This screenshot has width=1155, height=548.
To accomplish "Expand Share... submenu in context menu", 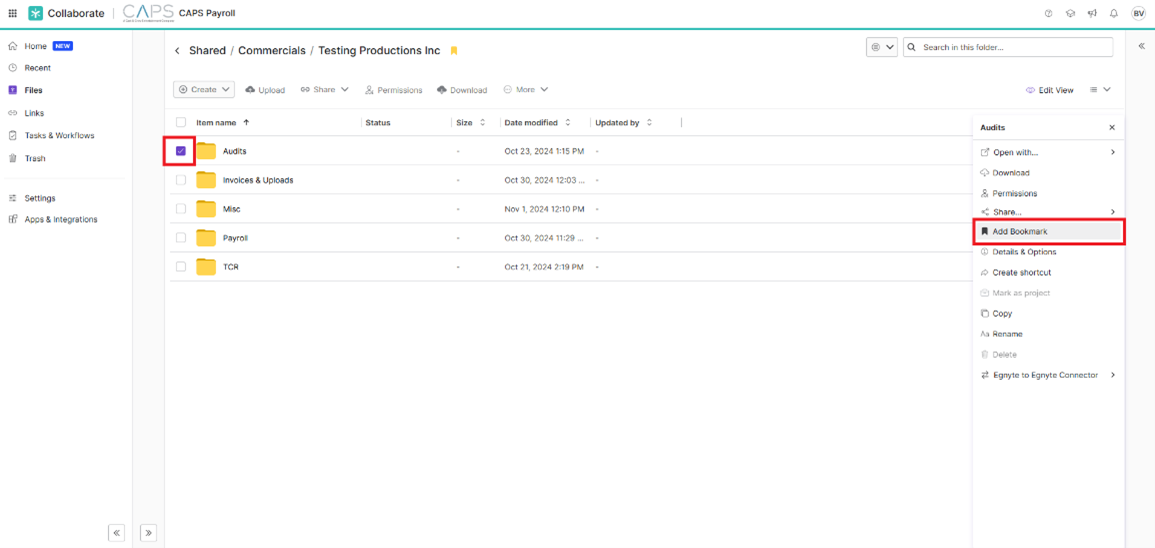I will (x=1048, y=212).
